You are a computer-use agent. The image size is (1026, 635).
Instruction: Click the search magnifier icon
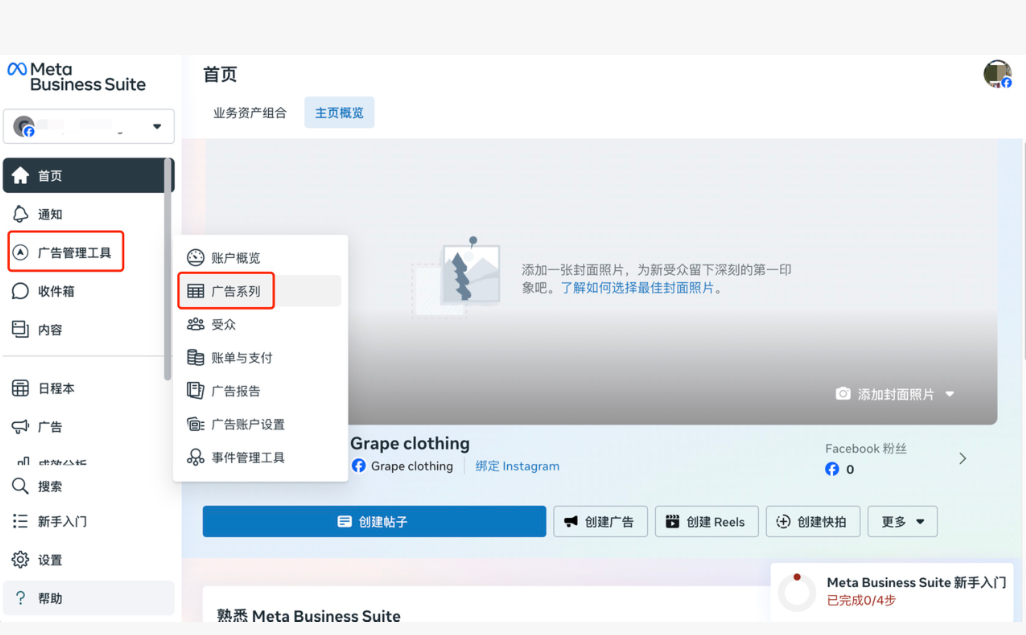[20, 486]
